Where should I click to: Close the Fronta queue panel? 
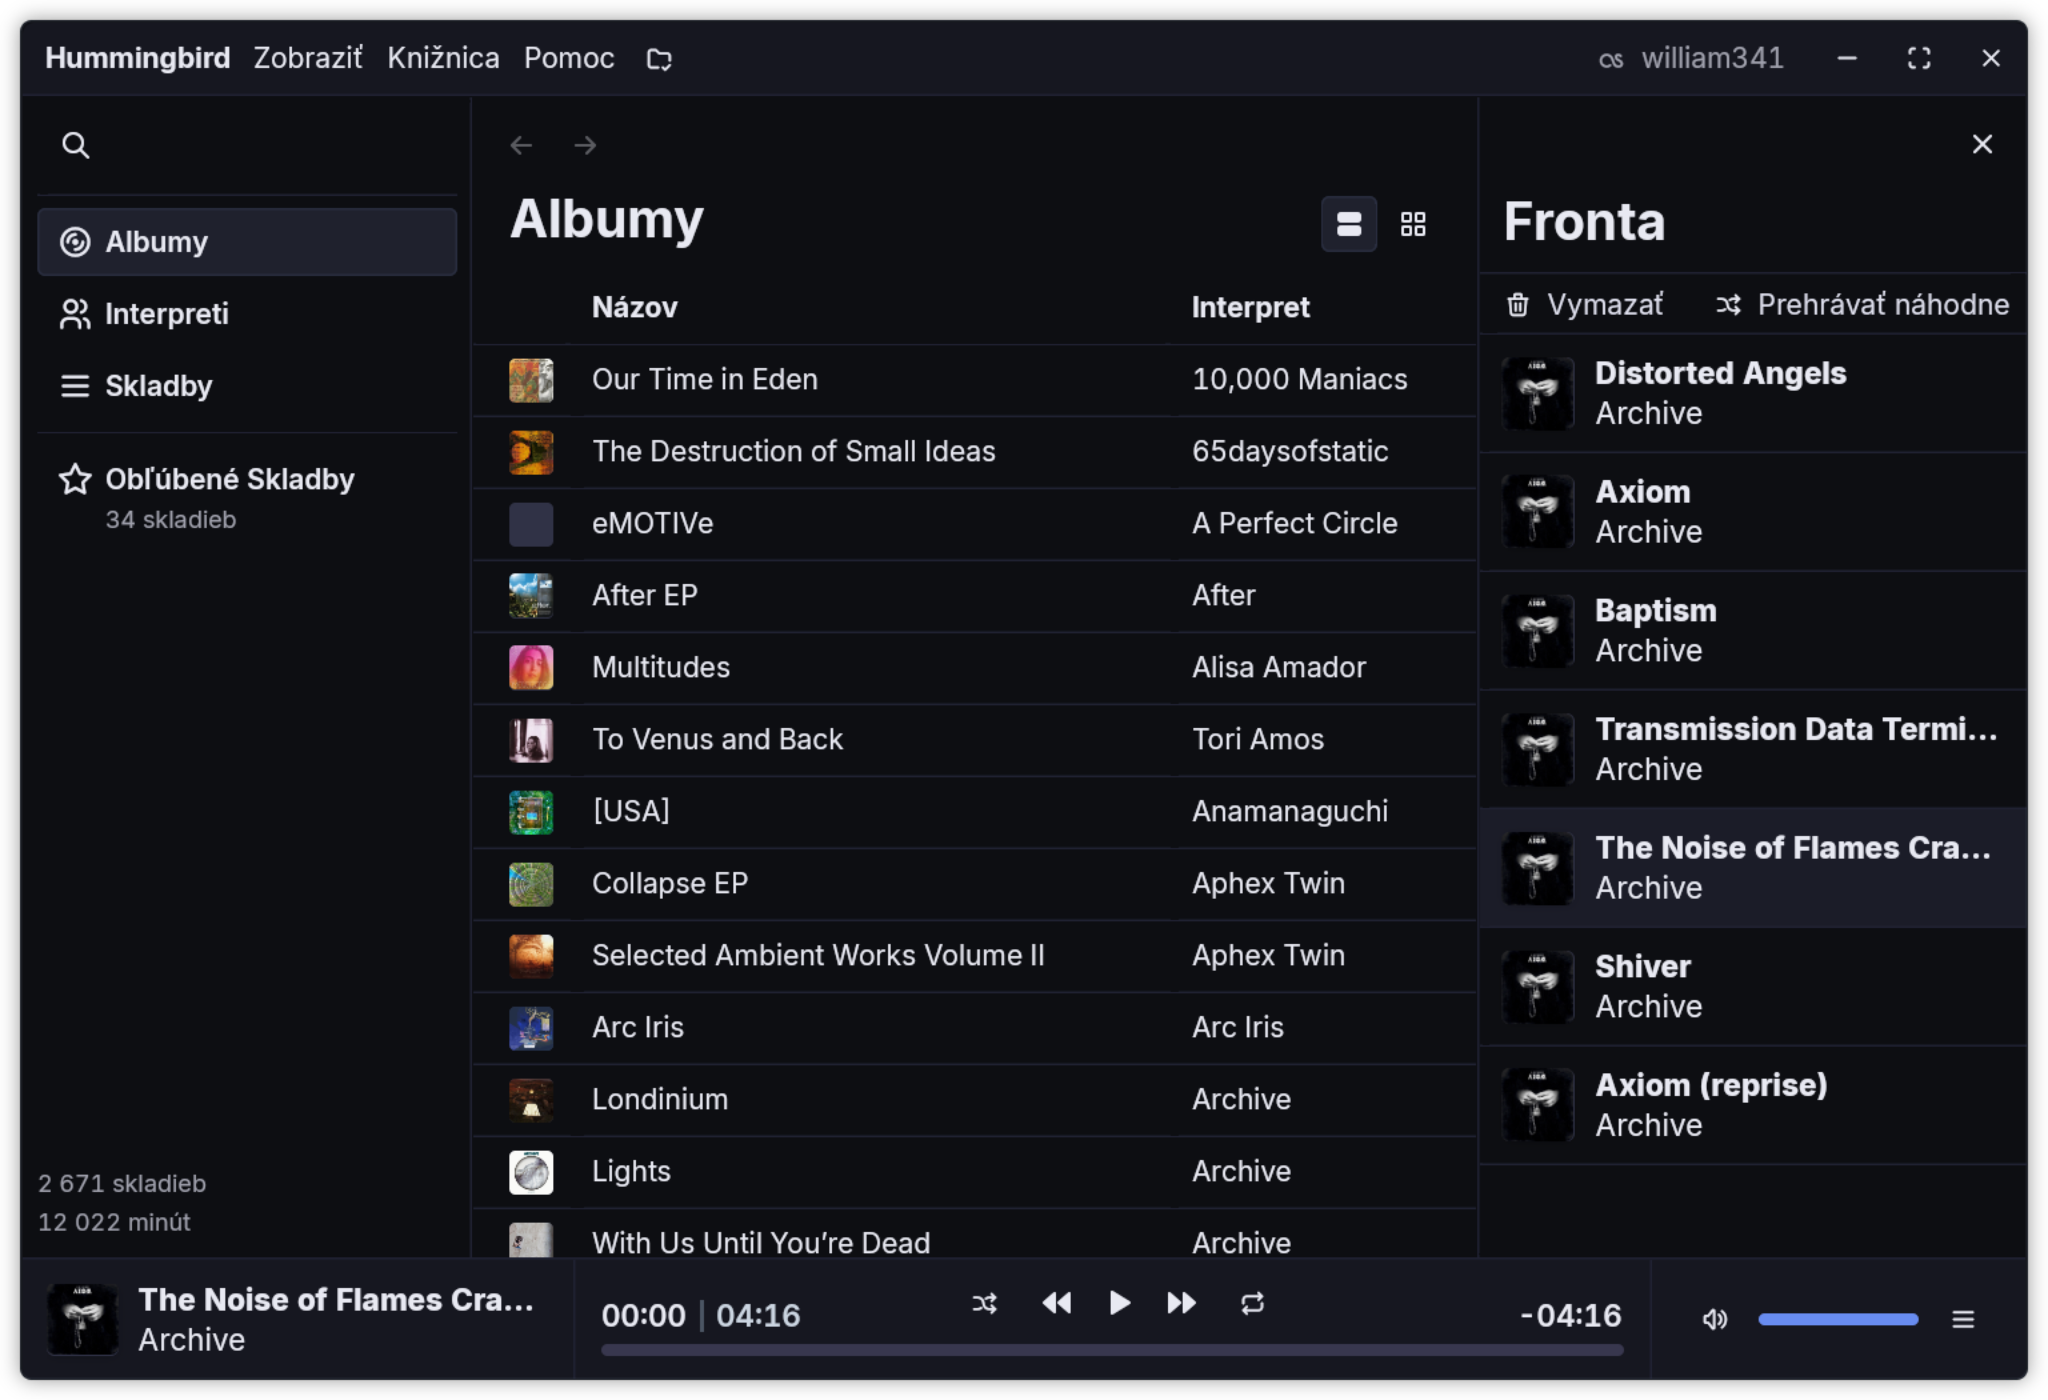(x=1982, y=144)
